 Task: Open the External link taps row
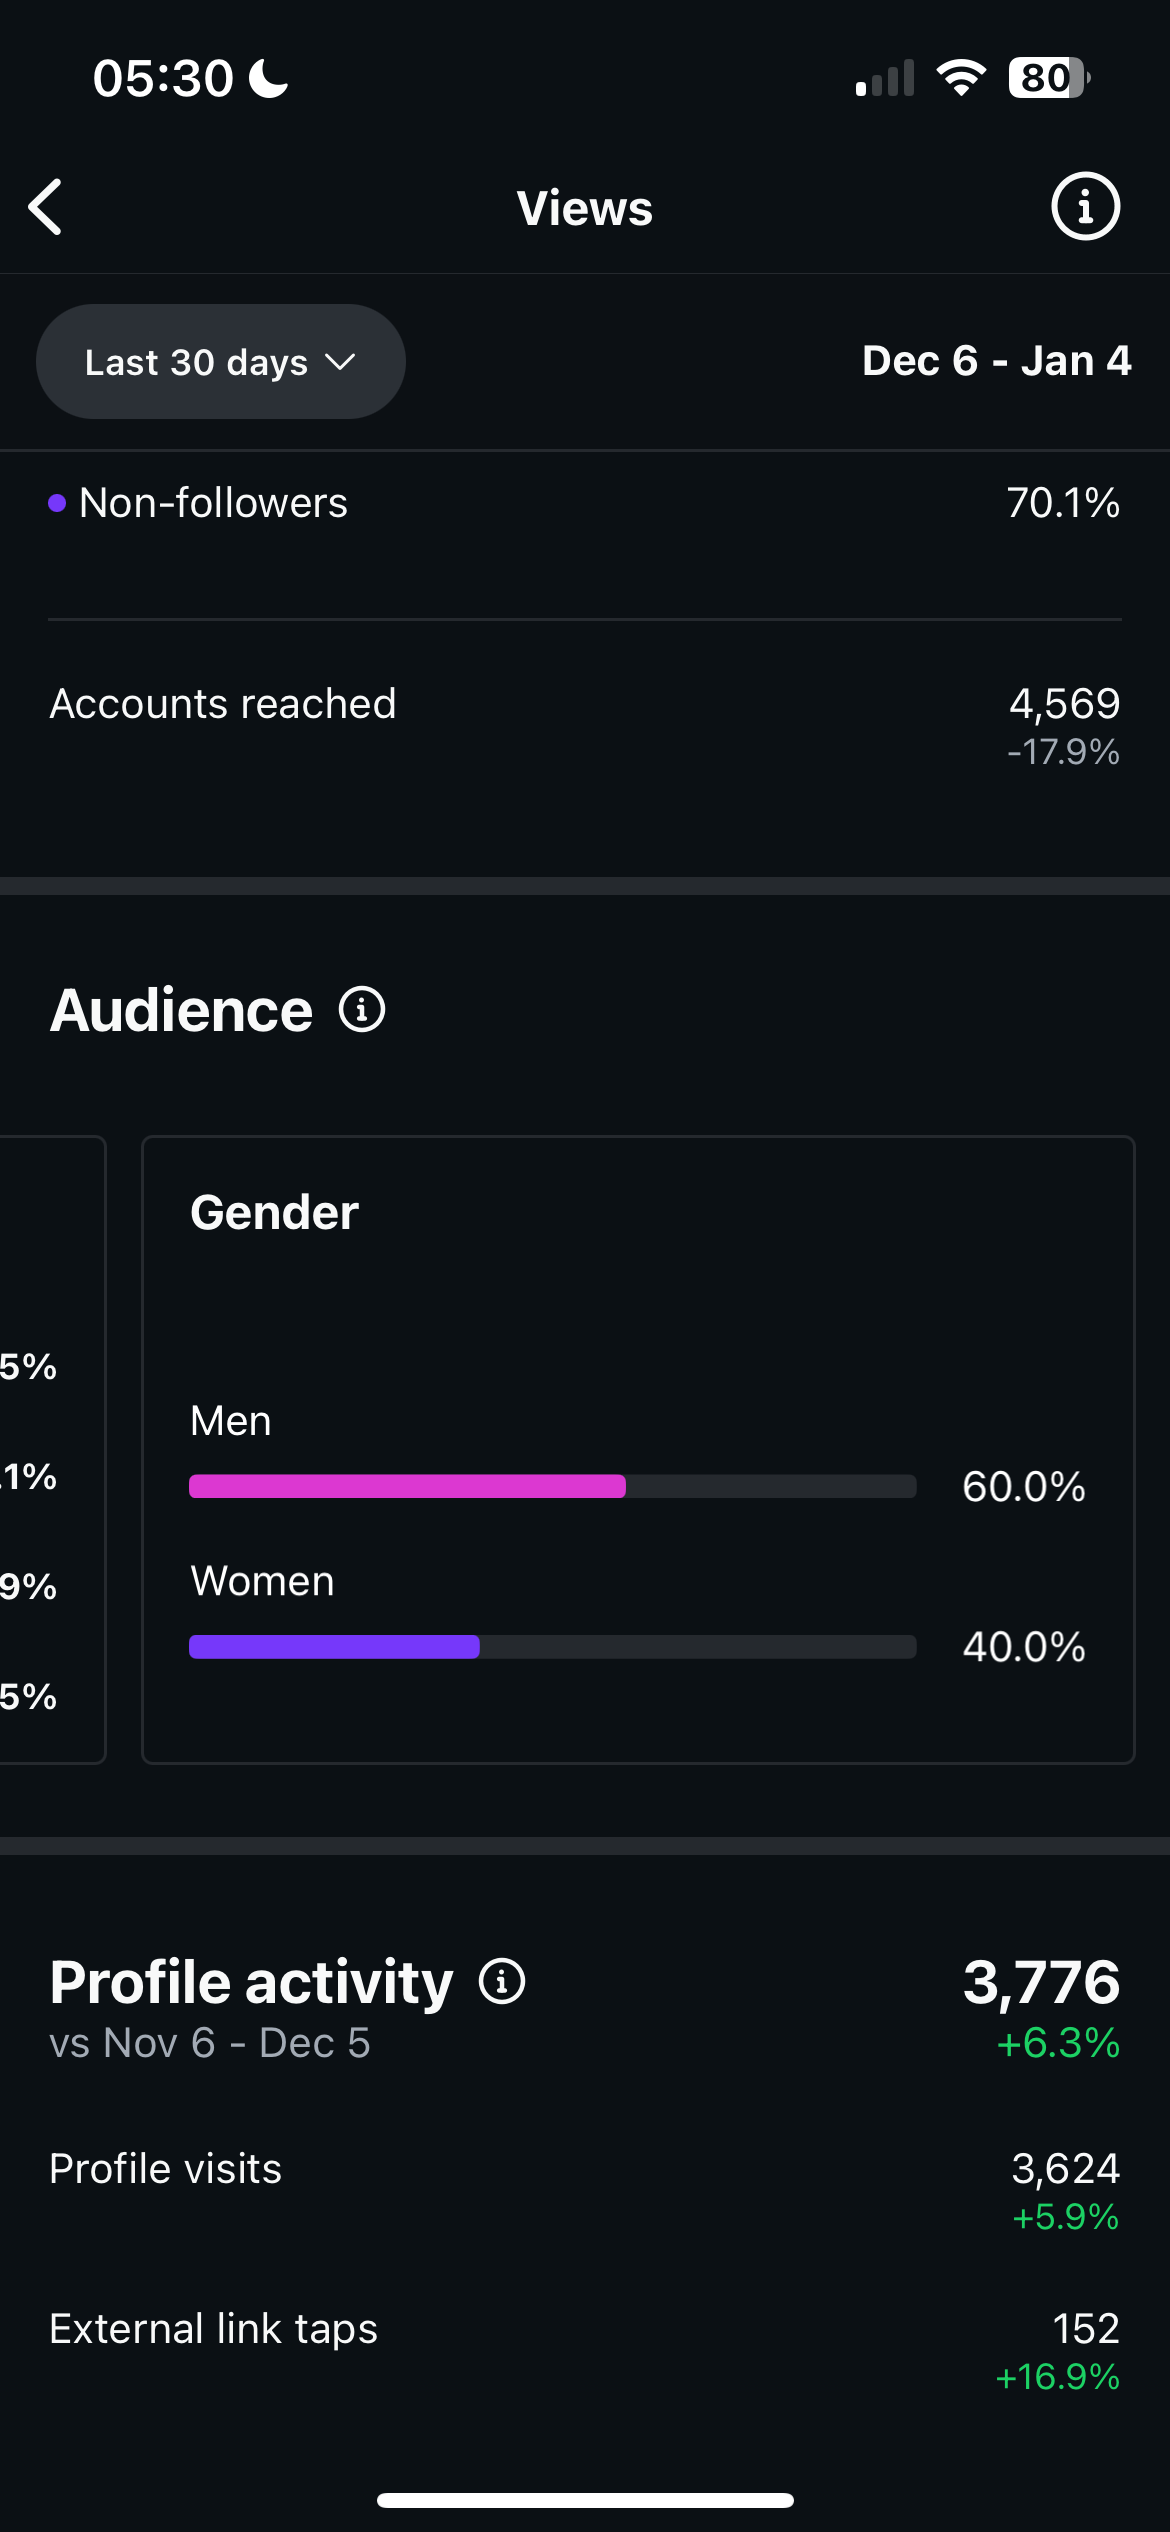[585, 2330]
